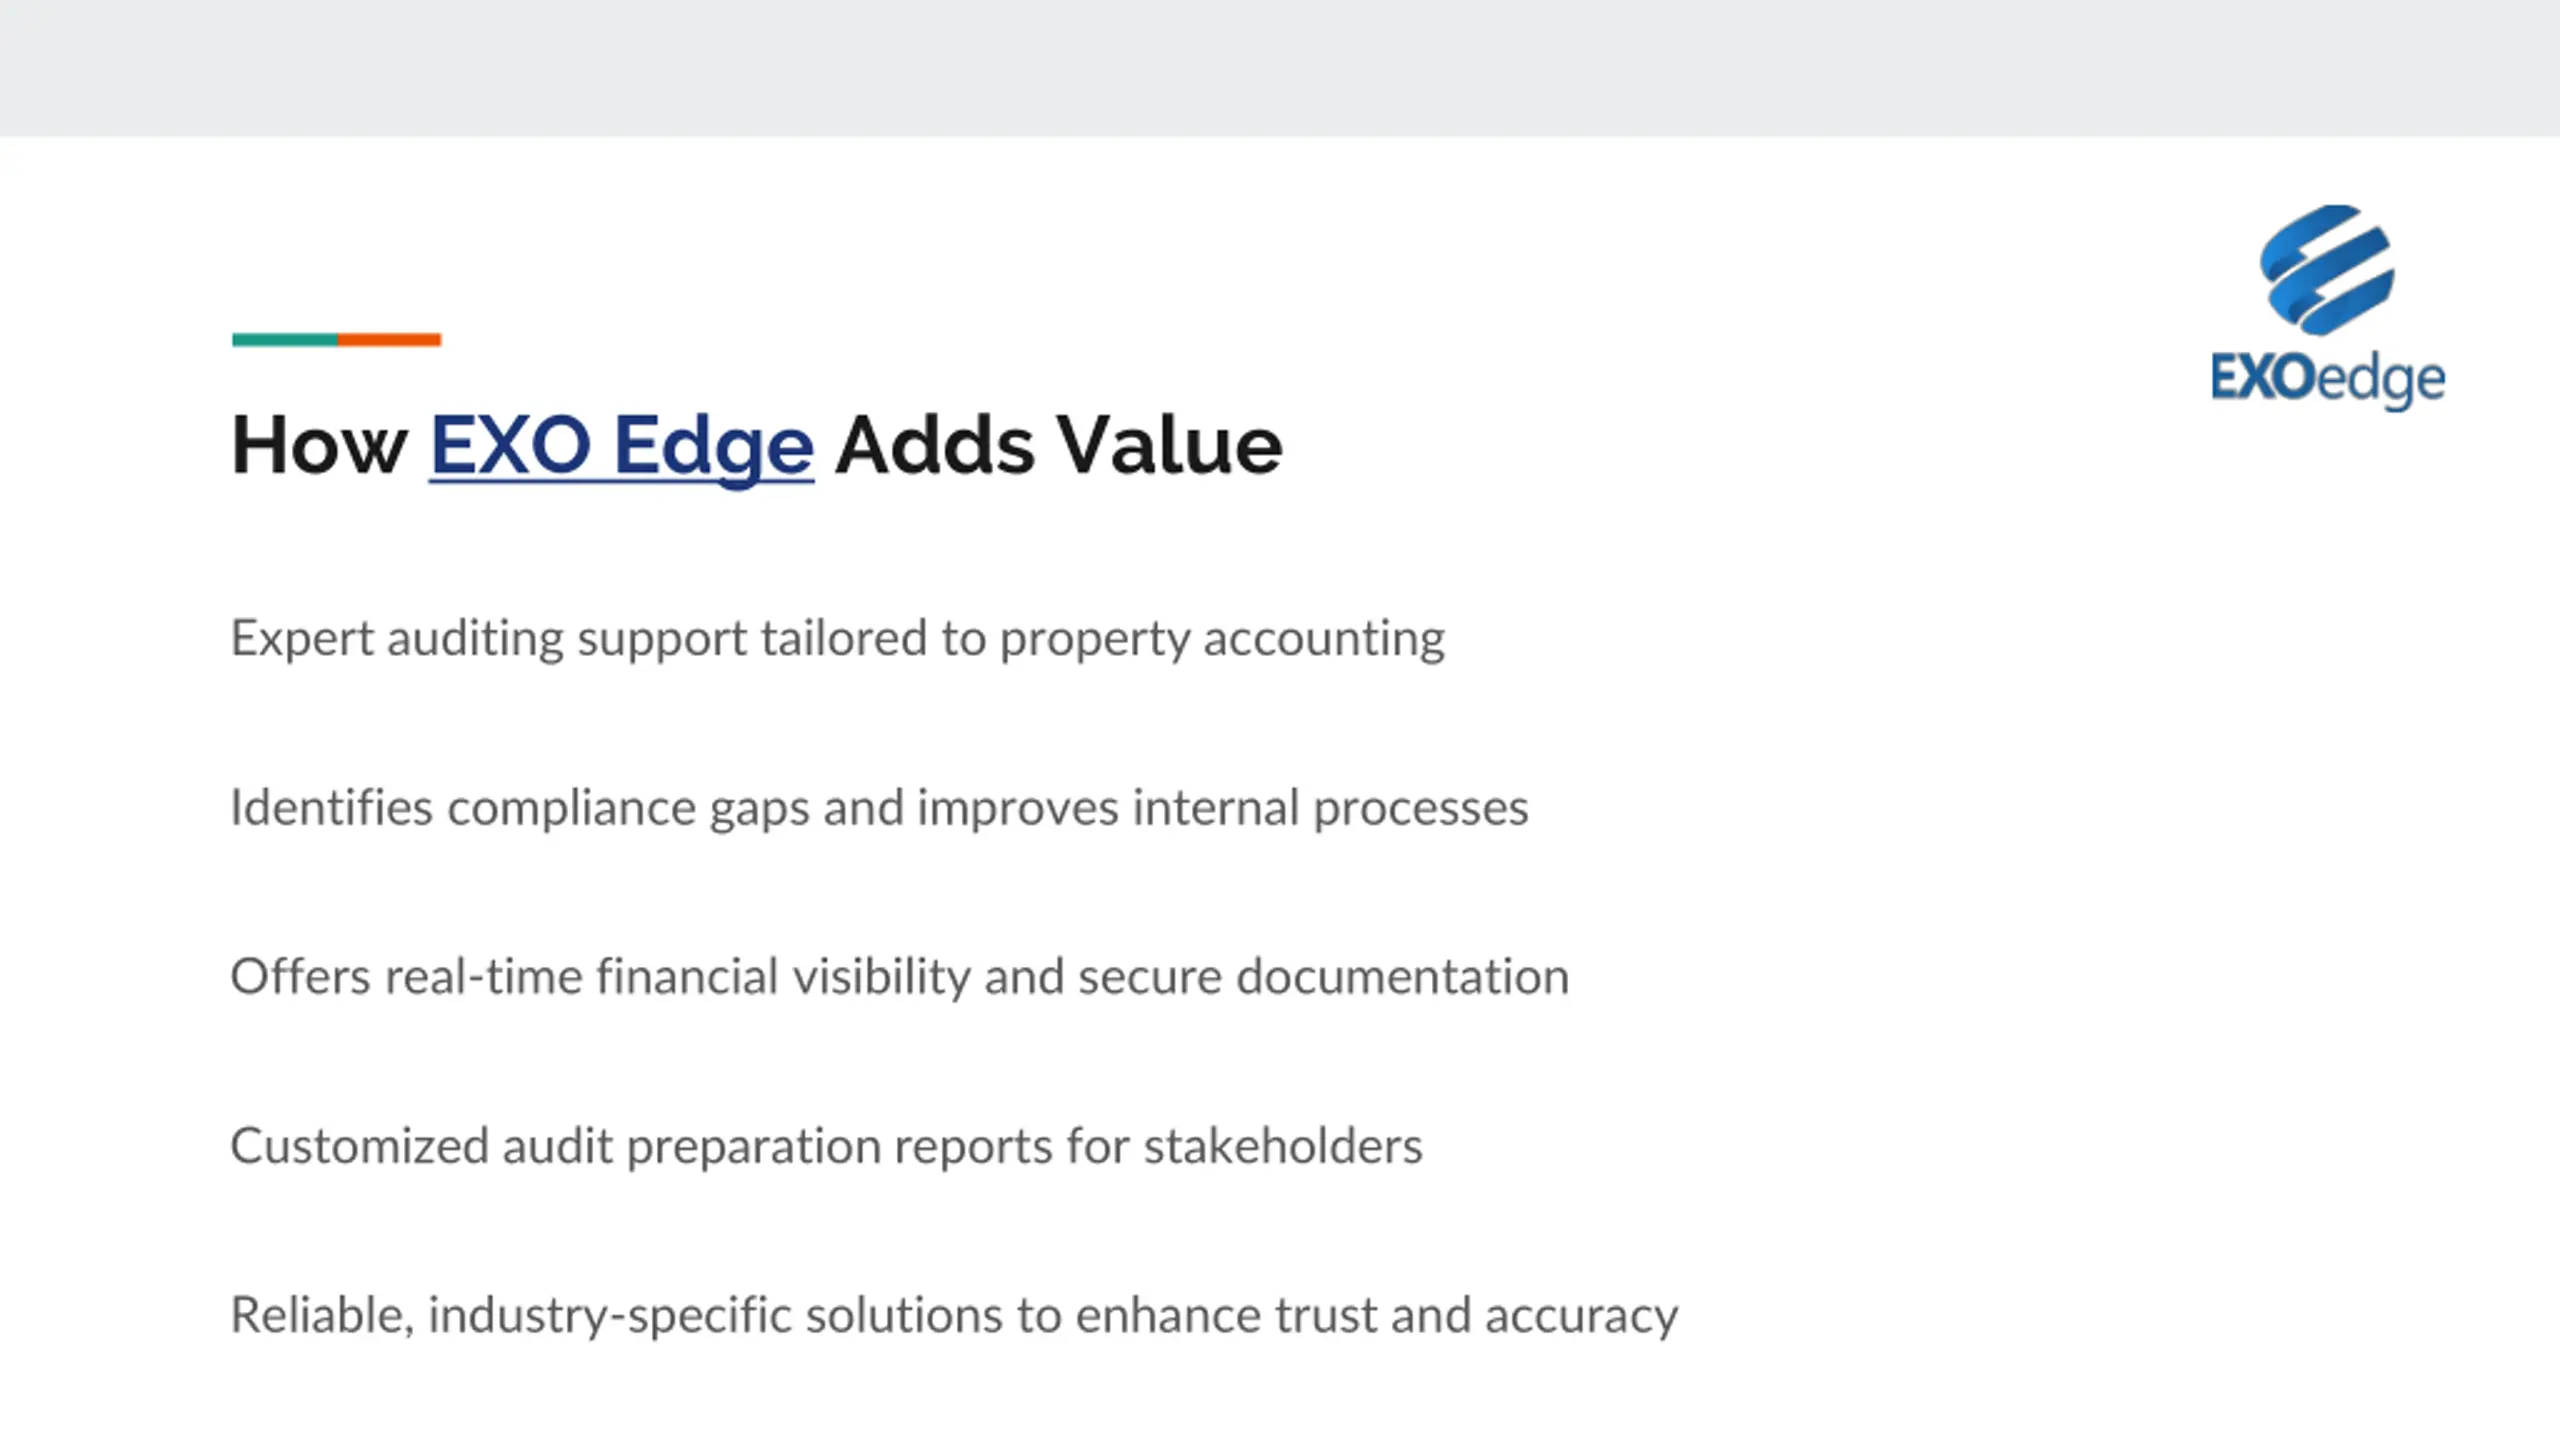Click "Adds Value" in the slide heading
2560x1440 pixels.
coord(1058,445)
